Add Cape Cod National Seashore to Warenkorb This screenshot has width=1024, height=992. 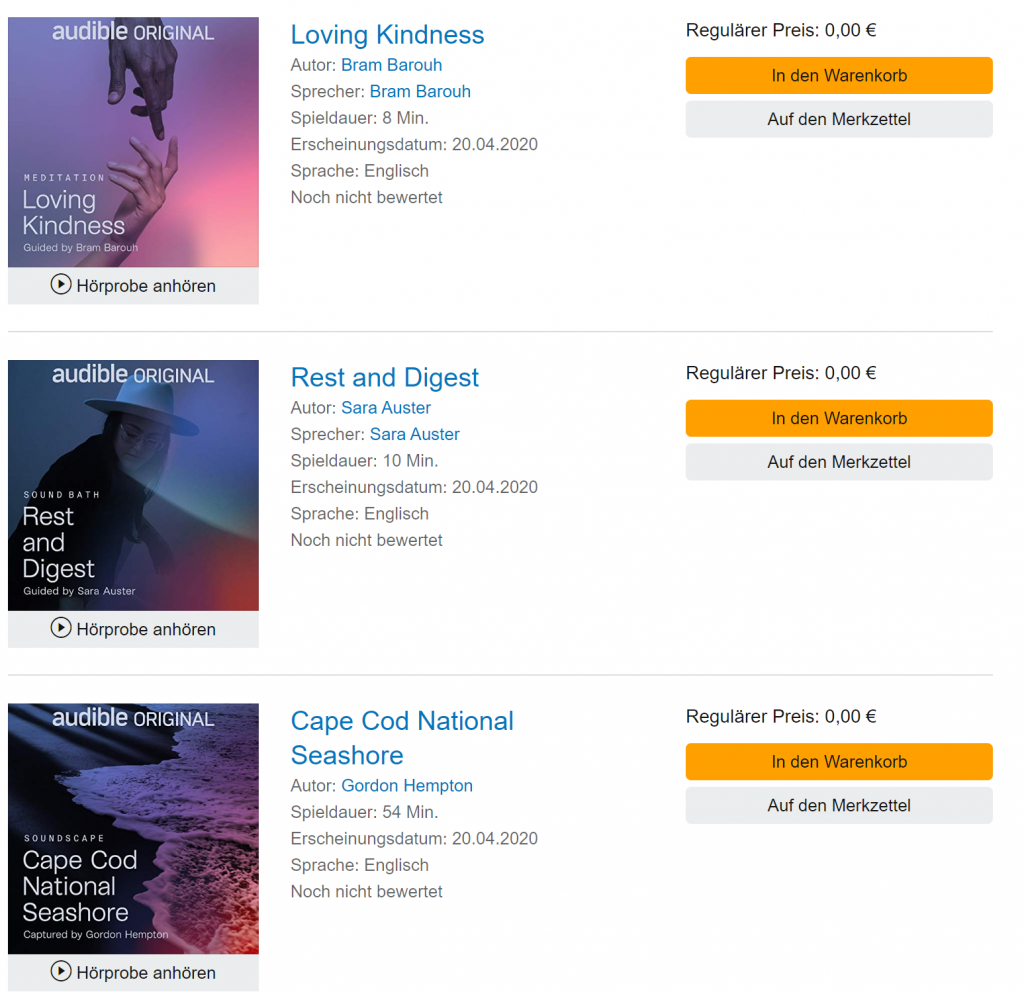point(839,761)
